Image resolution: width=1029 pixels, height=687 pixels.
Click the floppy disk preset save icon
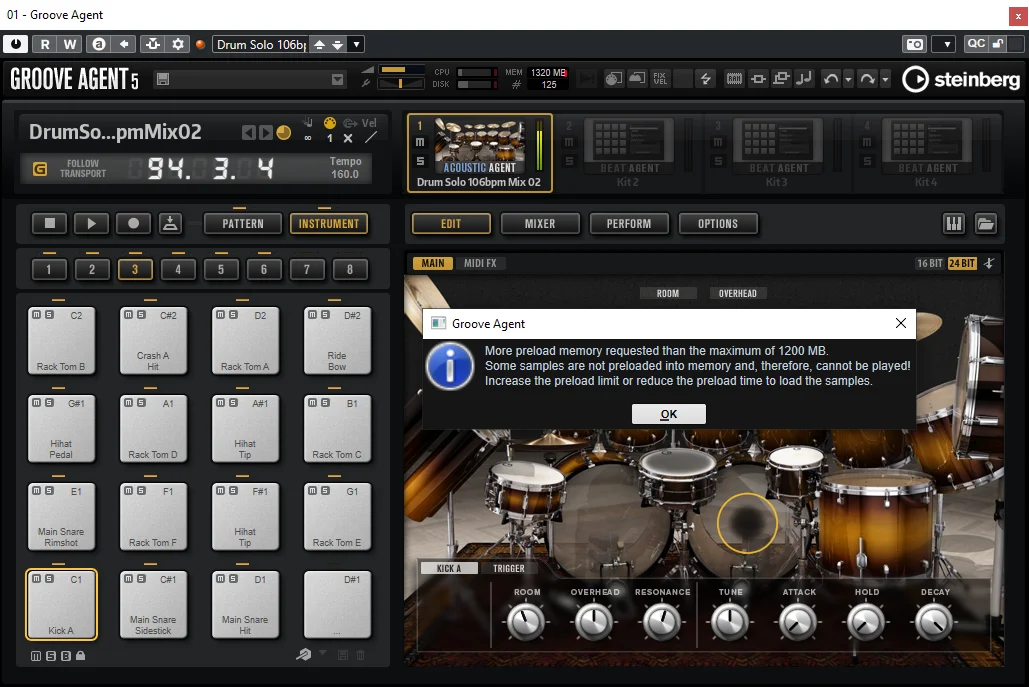(163, 79)
